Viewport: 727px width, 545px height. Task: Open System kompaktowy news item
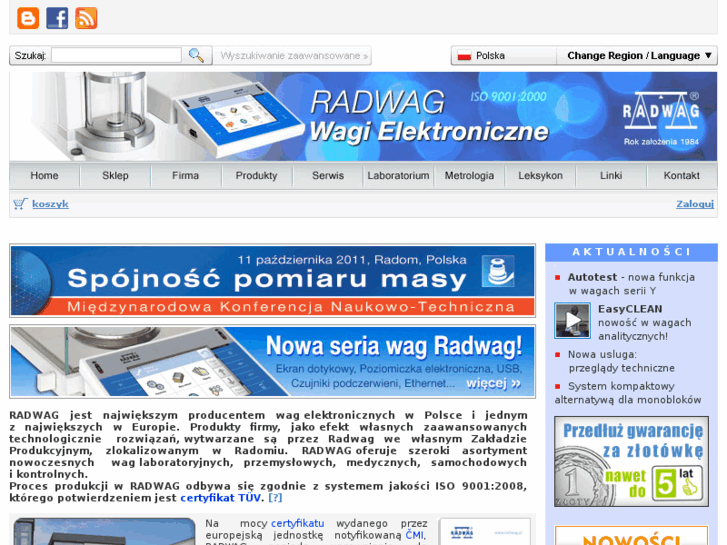point(628,393)
